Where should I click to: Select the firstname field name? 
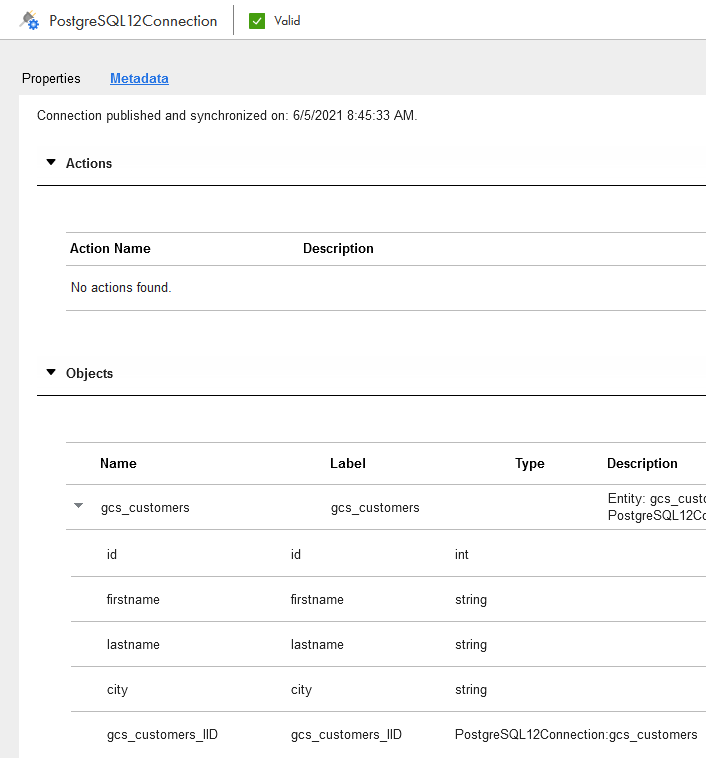click(133, 599)
